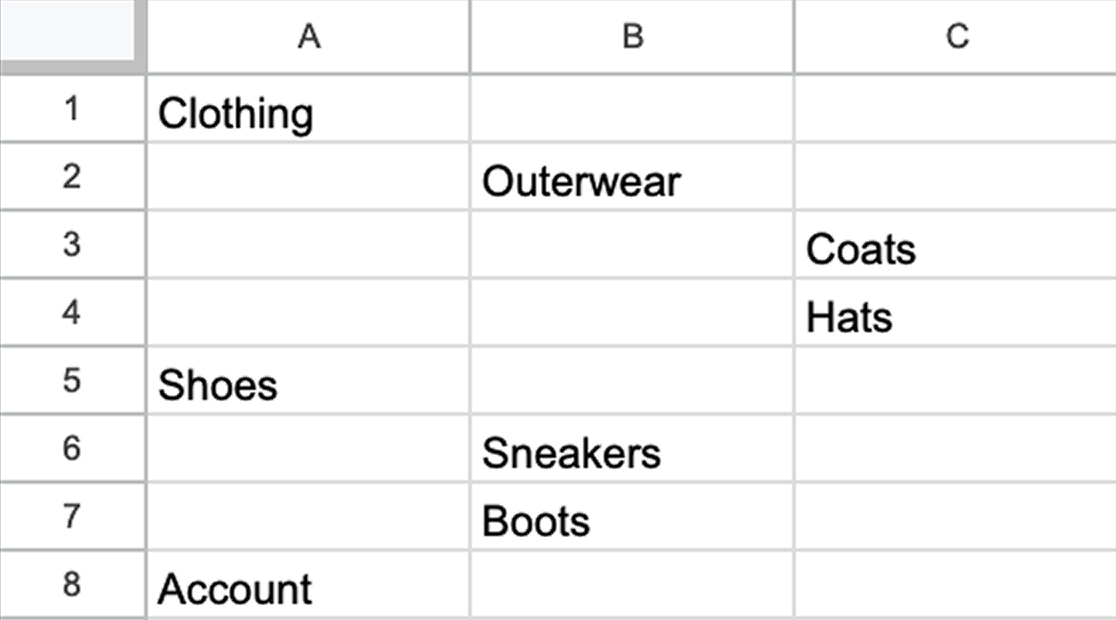1116x620 pixels.
Task: Click column C header
Action: tap(954, 37)
